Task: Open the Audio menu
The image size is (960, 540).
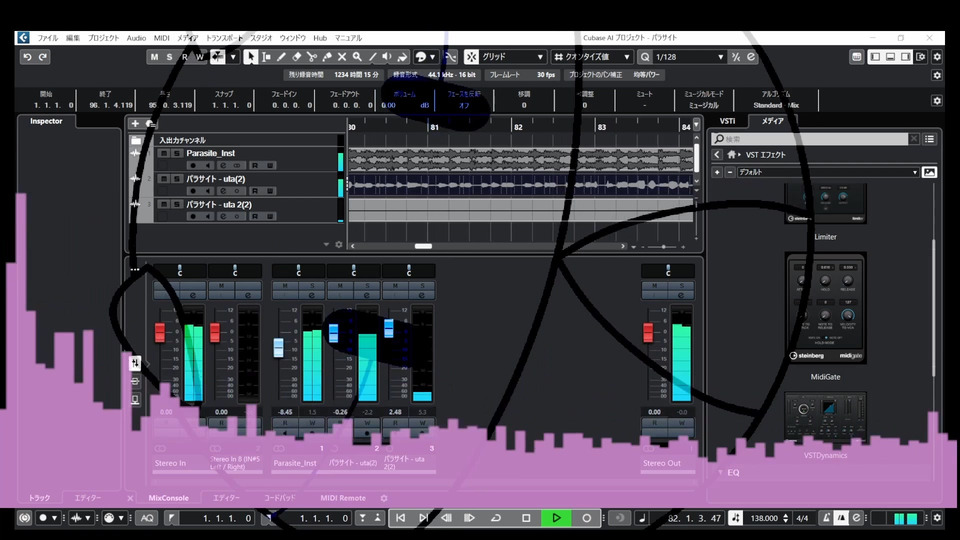Action: point(136,38)
